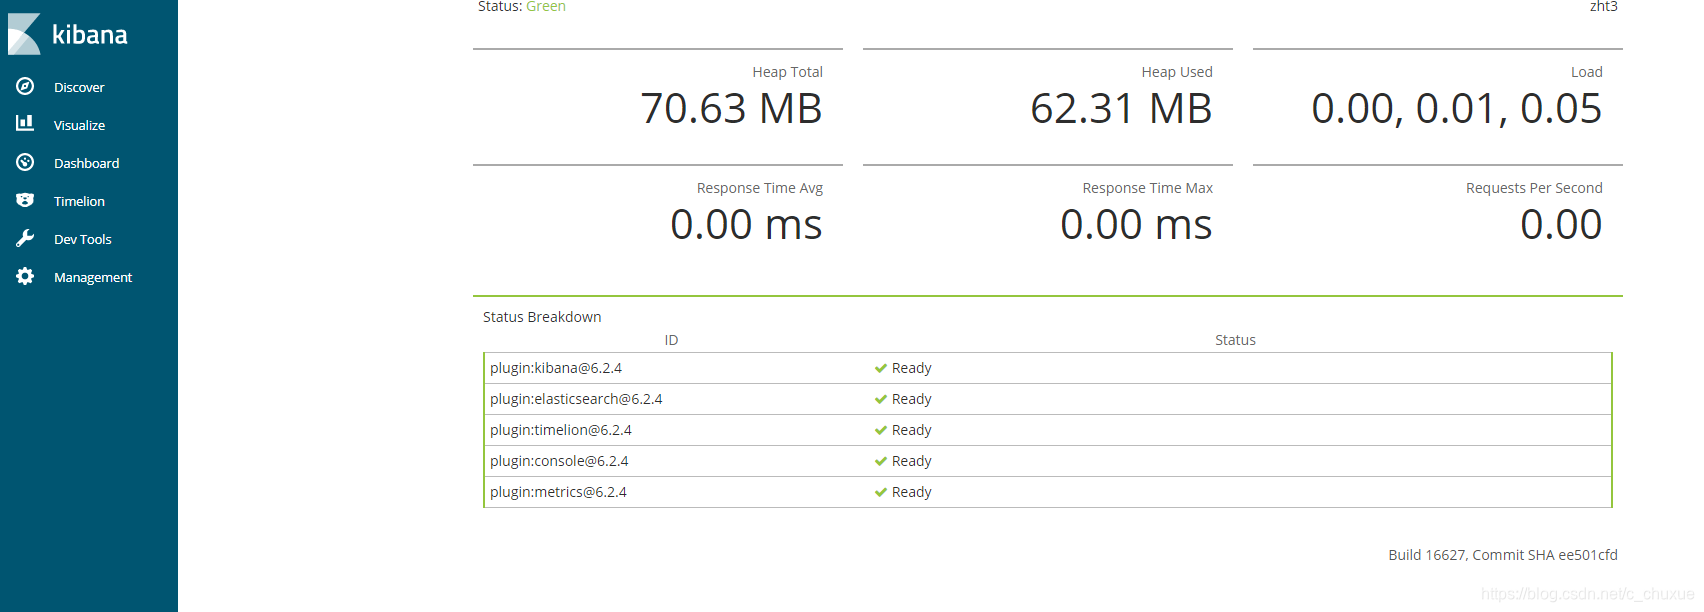The image size is (1704, 612).
Task: Click the Kibana logo icon
Action: [x=24, y=34]
